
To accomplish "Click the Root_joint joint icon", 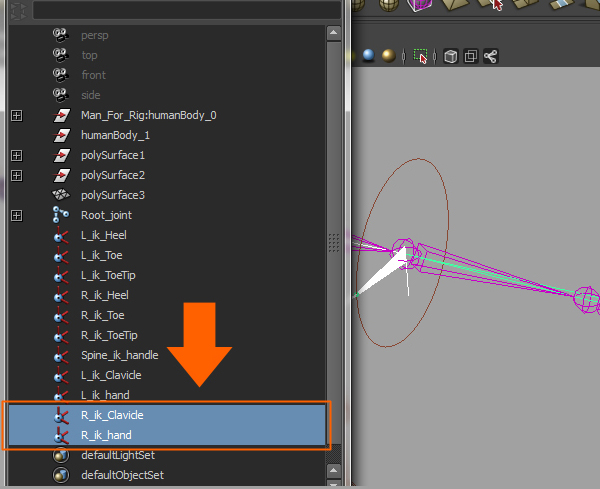I will pyautogui.click(x=60, y=215).
